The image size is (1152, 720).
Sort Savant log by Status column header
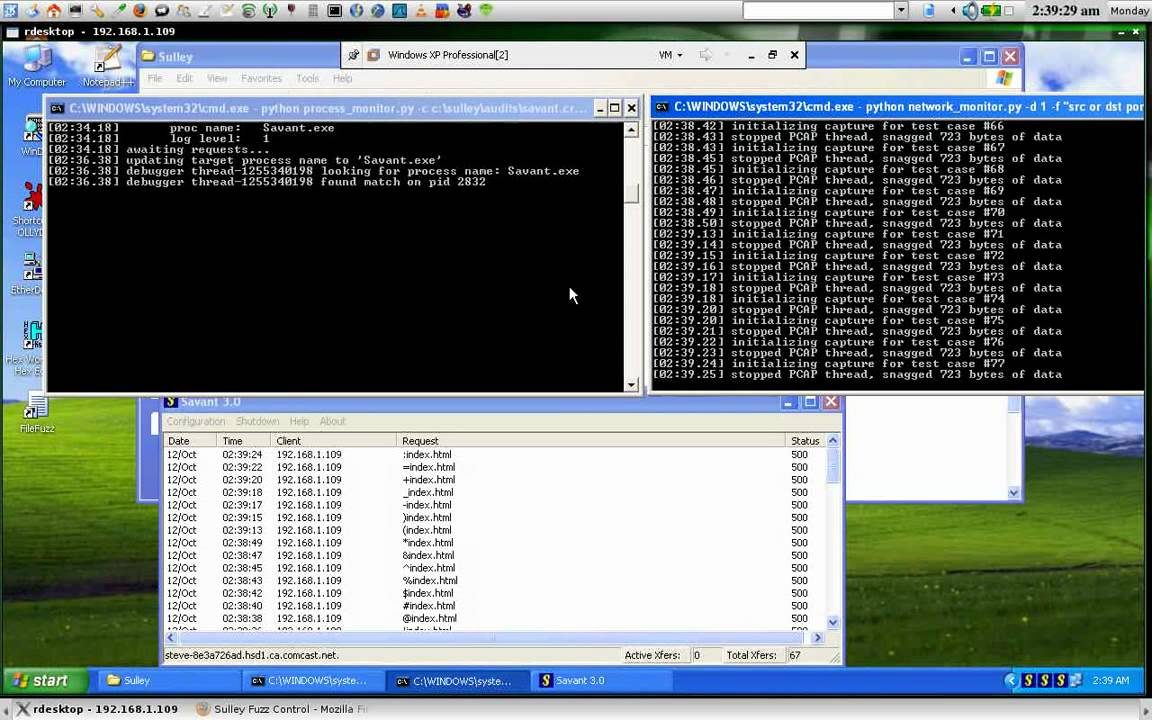tap(806, 441)
